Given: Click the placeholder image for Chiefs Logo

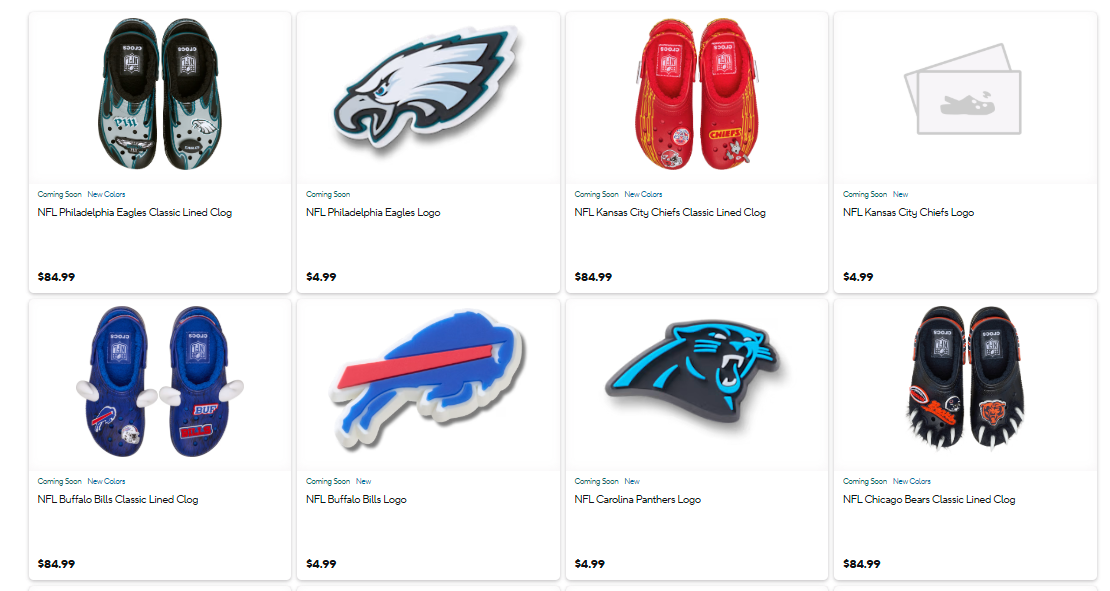Looking at the screenshot, I should [963, 90].
